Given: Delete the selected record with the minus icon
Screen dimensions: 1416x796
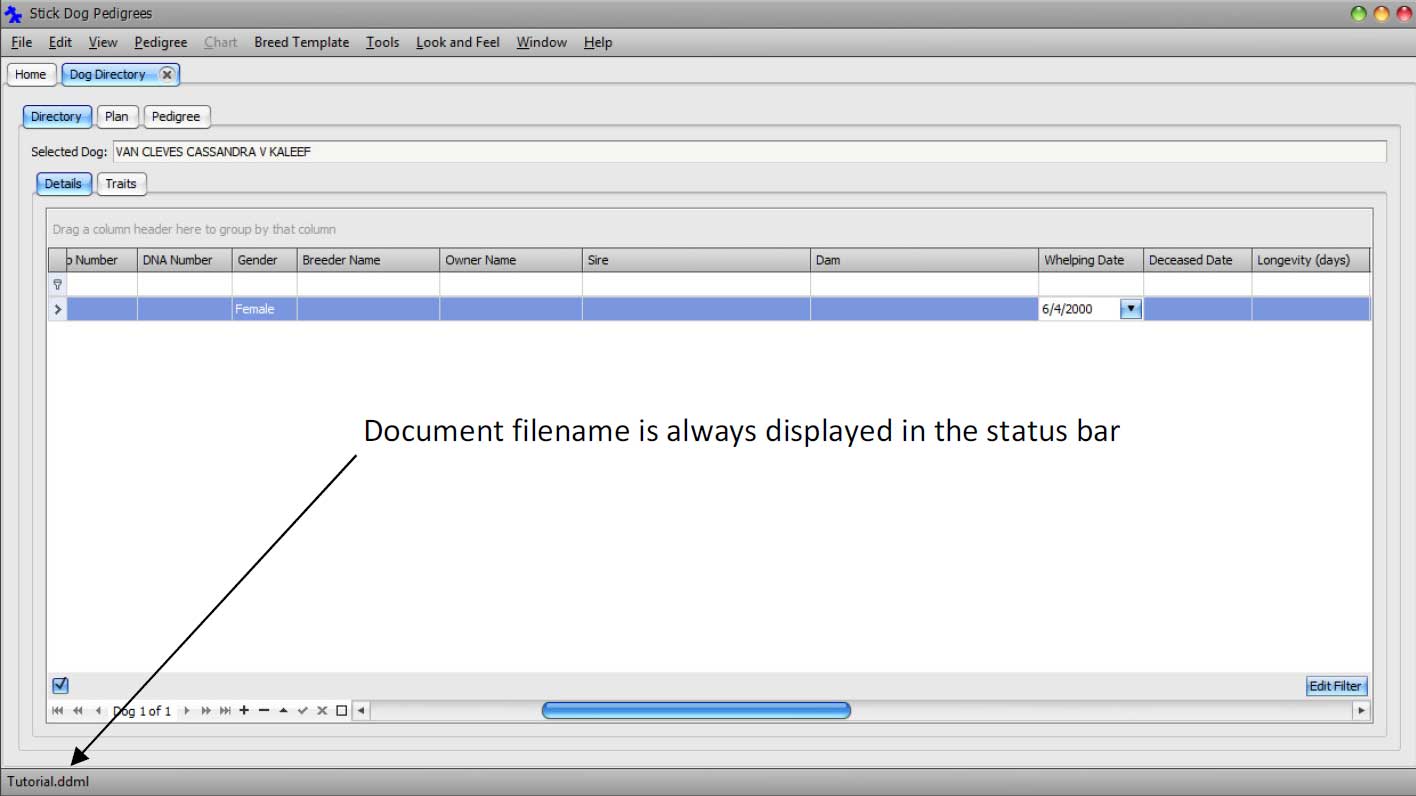Looking at the screenshot, I should [264, 710].
